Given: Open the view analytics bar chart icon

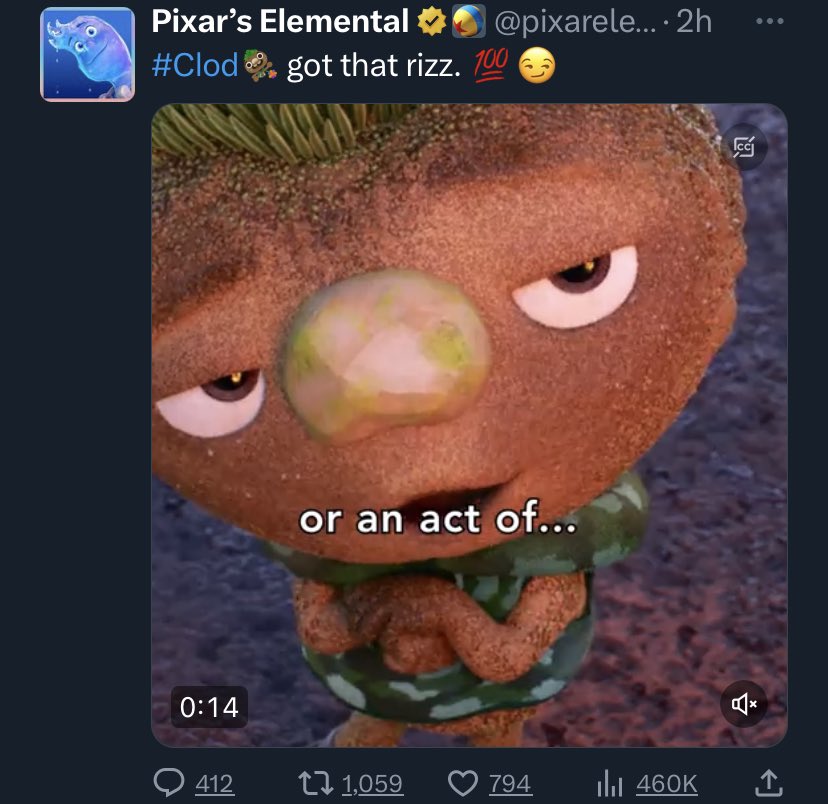Looking at the screenshot, I should (610, 783).
